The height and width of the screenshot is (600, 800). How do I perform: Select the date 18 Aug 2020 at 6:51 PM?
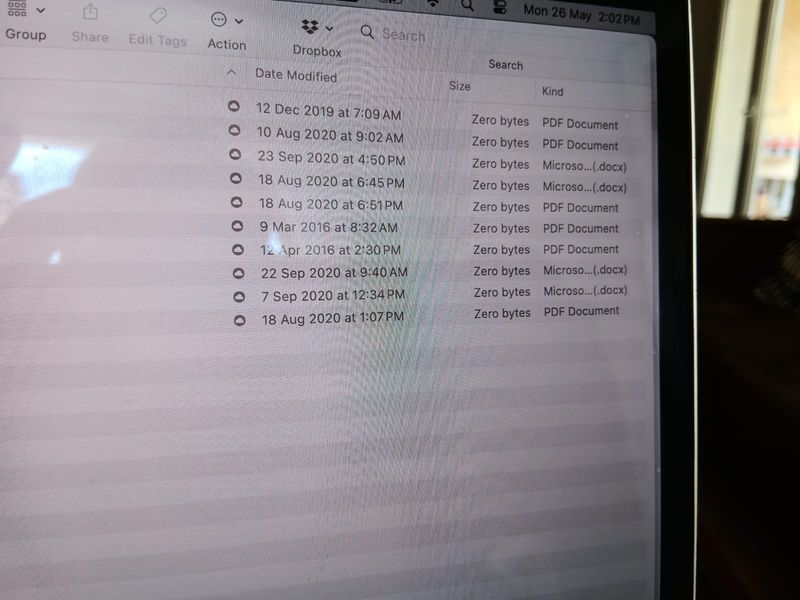[x=331, y=204]
